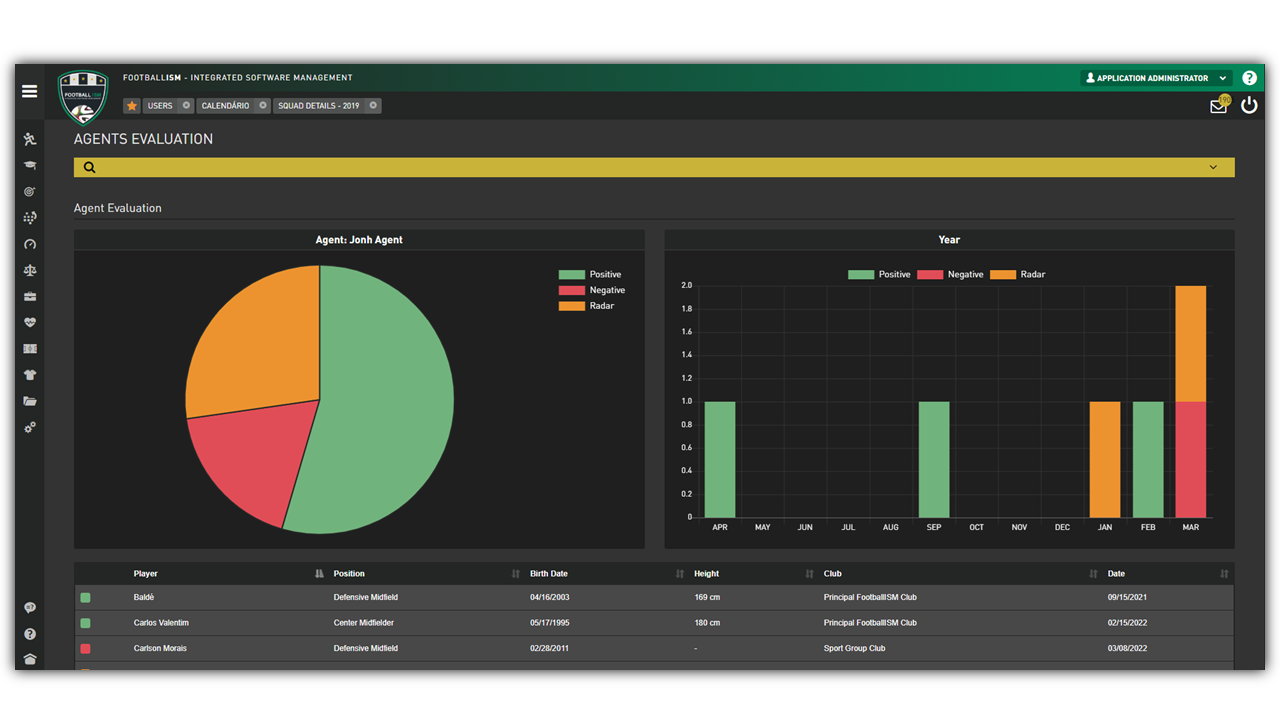
Task: Click the green SEP bar
Action: (934, 459)
